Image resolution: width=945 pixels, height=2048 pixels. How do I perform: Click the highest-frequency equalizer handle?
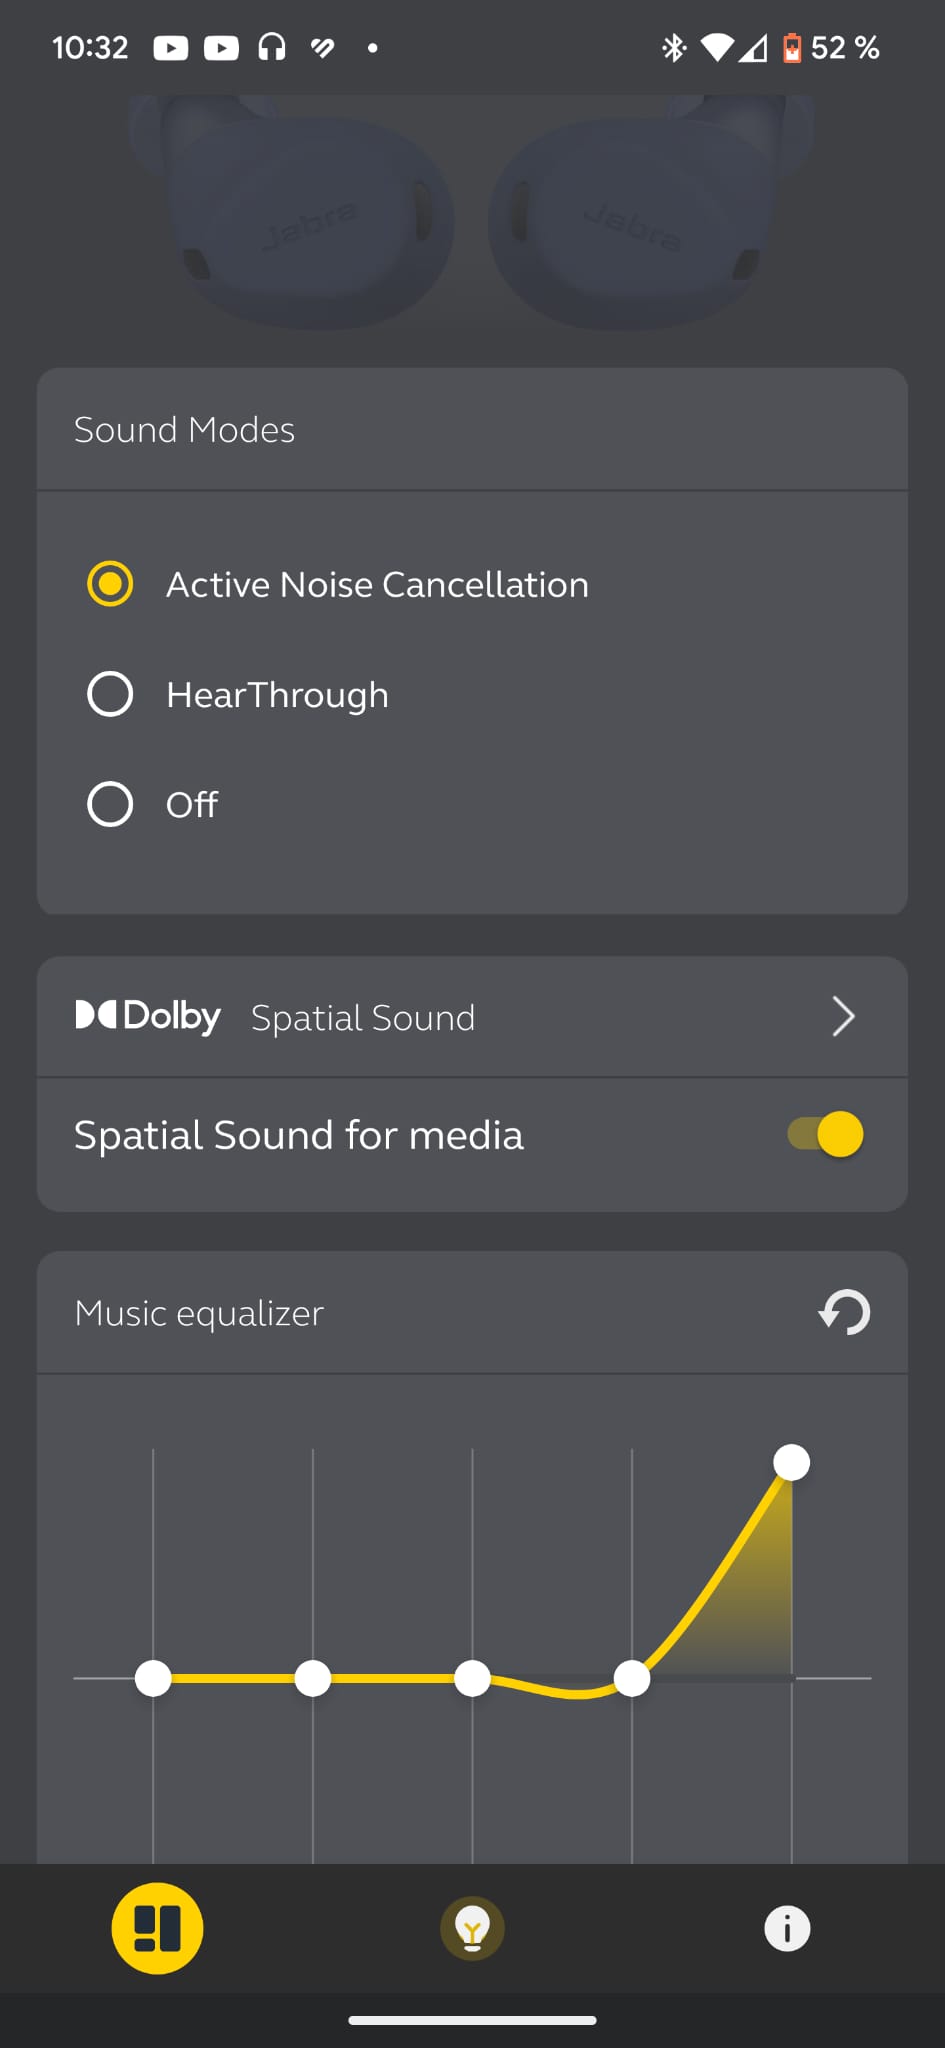tap(791, 1462)
